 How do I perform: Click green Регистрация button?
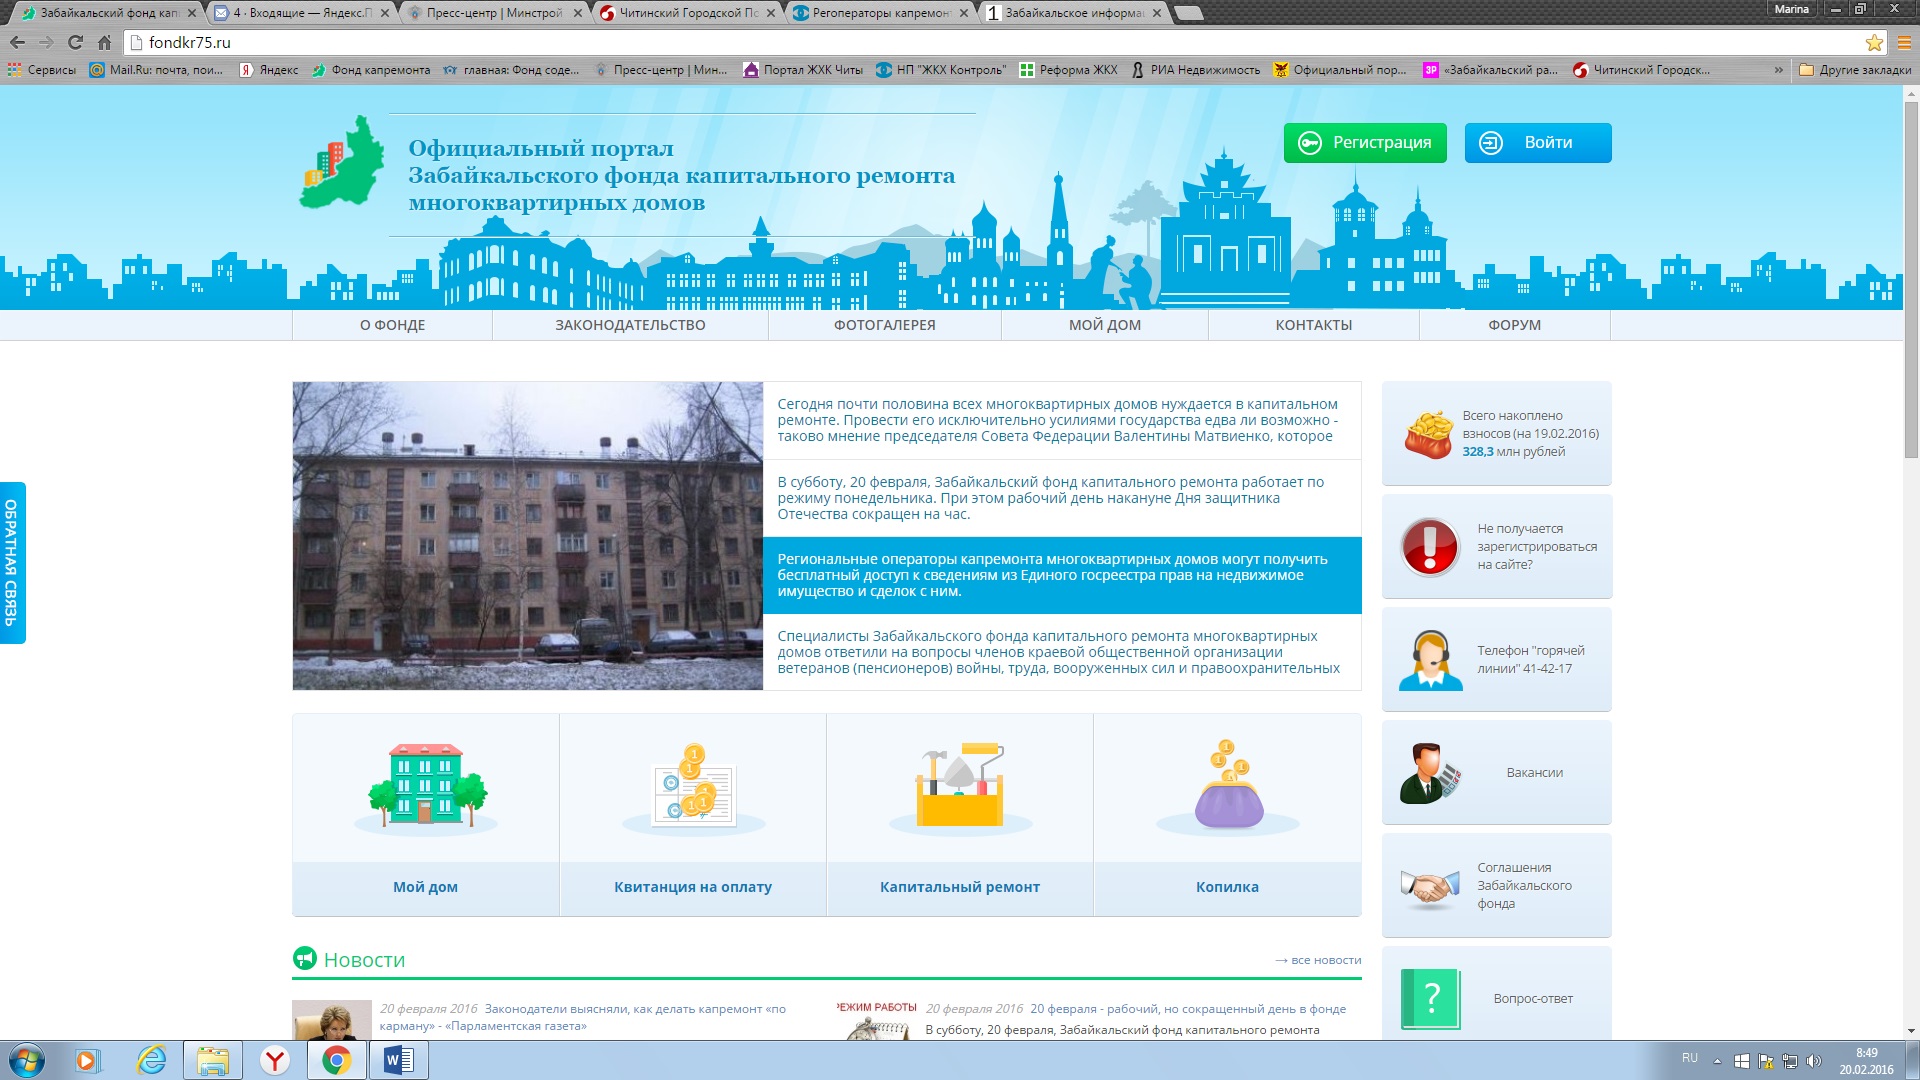point(1365,143)
